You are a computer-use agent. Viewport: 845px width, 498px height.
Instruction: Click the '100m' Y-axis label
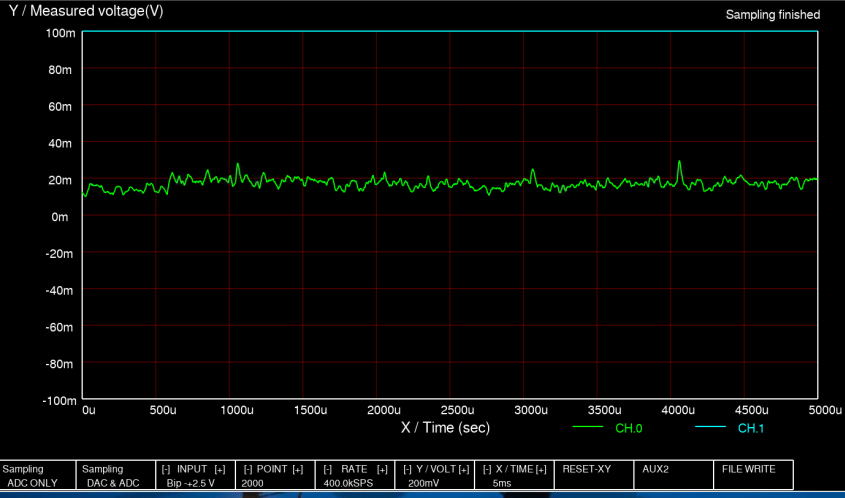pyautogui.click(x=60, y=33)
